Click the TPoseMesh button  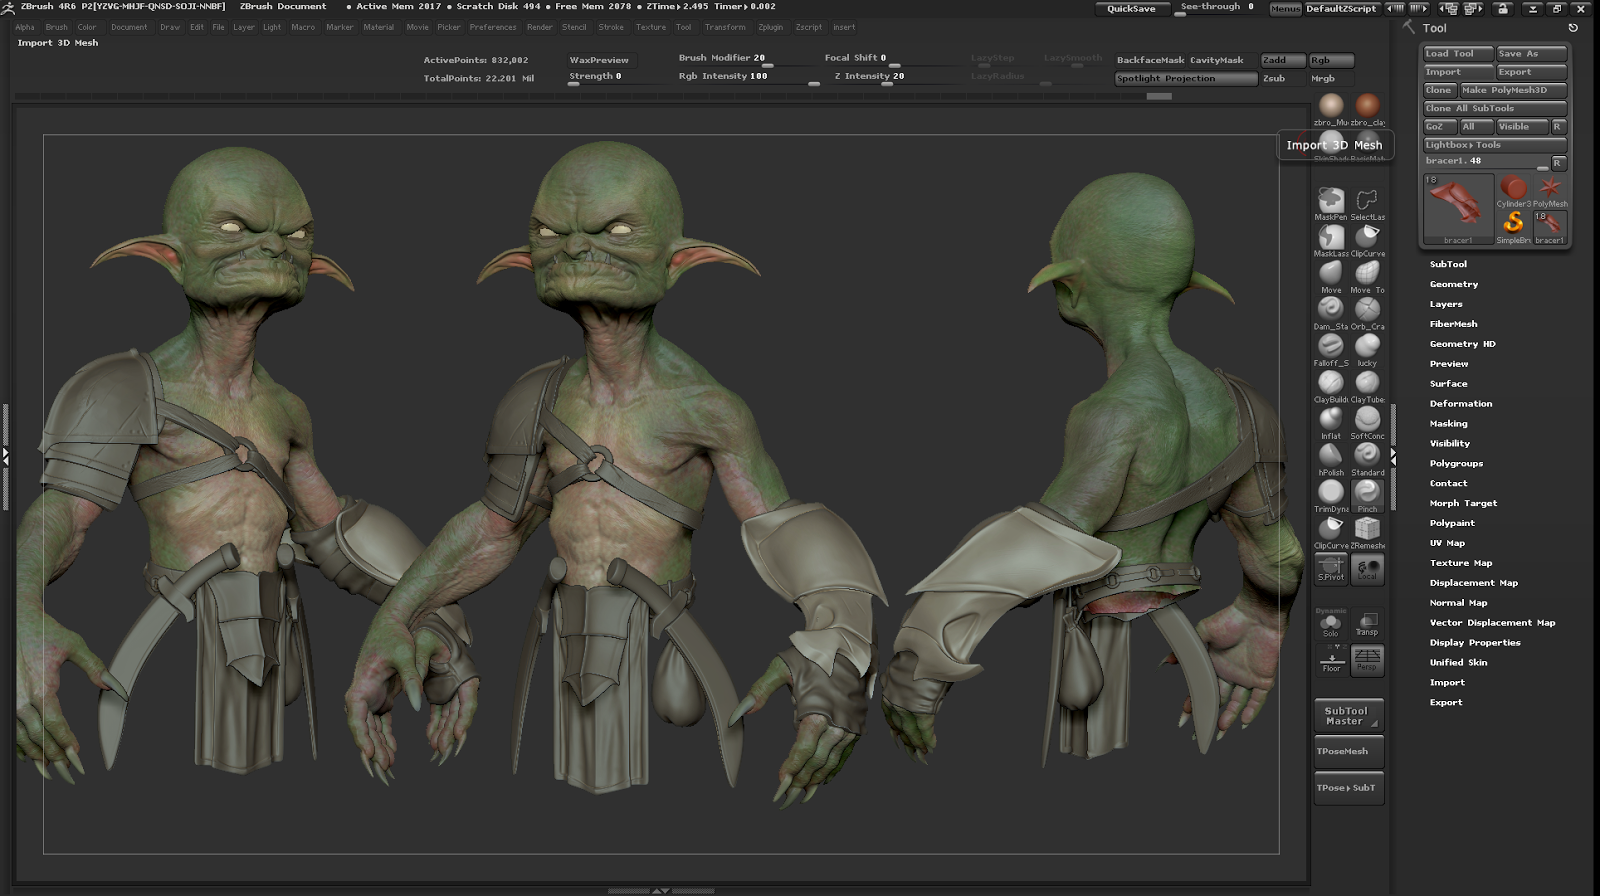pos(1349,752)
